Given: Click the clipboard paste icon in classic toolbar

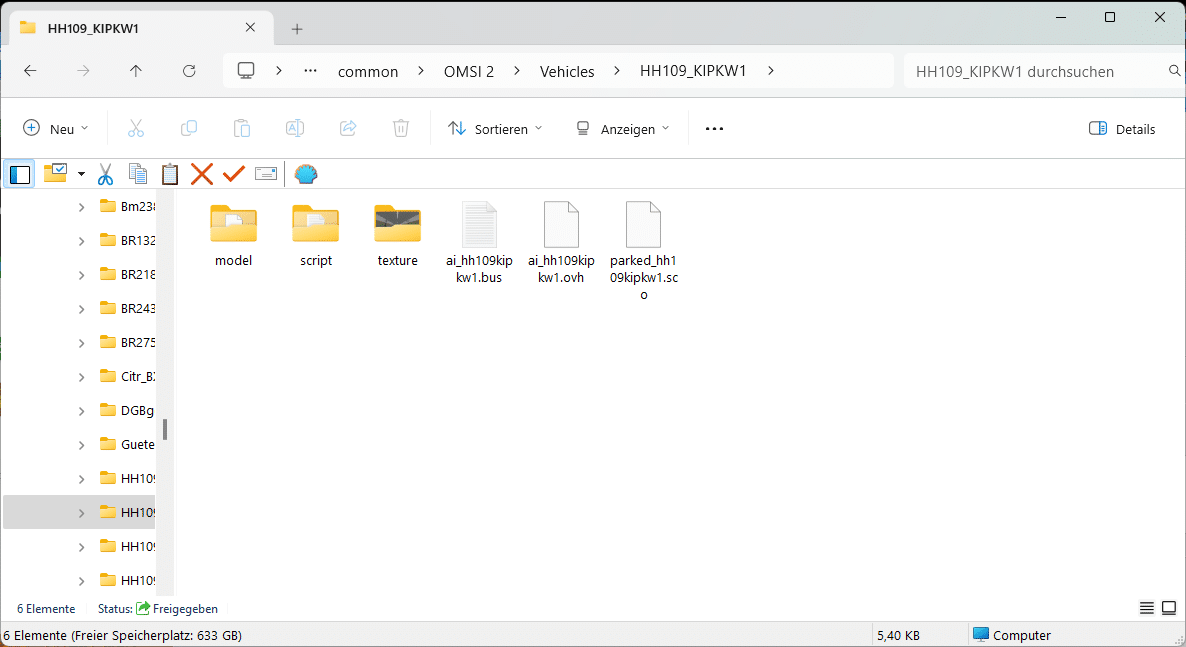Looking at the screenshot, I should tap(170, 174).
